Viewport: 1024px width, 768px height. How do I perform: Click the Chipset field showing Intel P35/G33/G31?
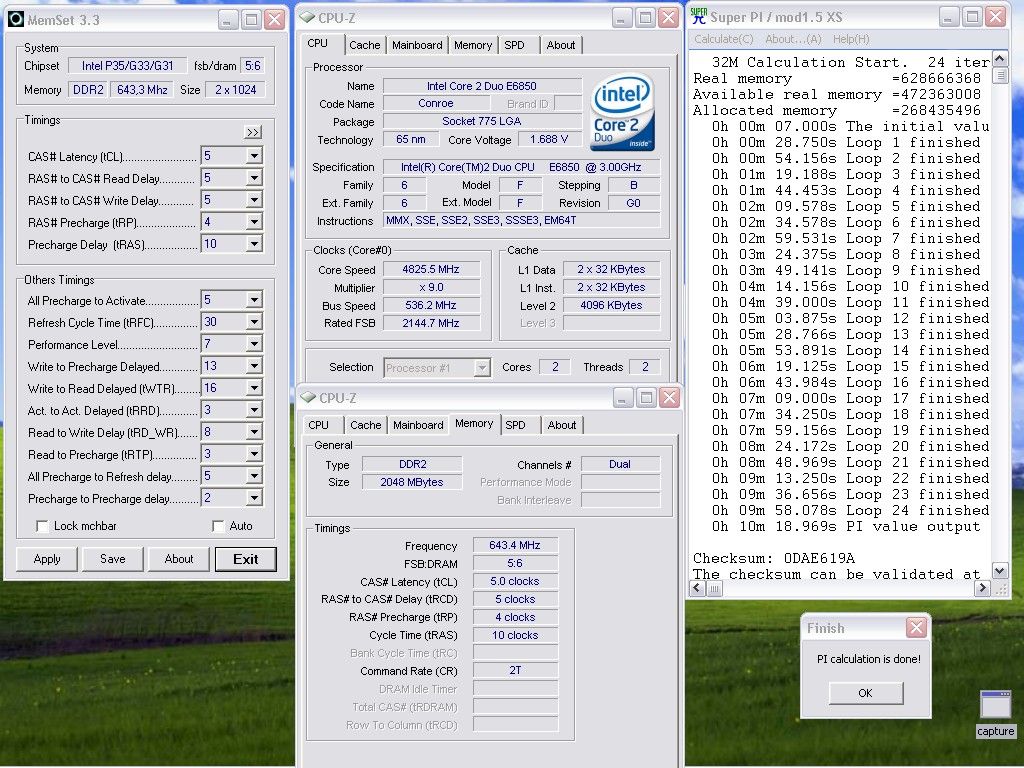click(x=128, y=66)
